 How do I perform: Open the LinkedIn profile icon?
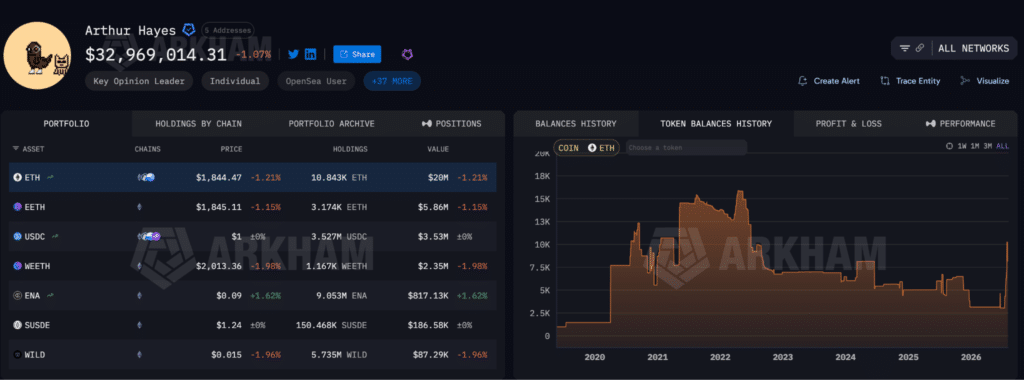pyautogui.click(x=311, y=54)
